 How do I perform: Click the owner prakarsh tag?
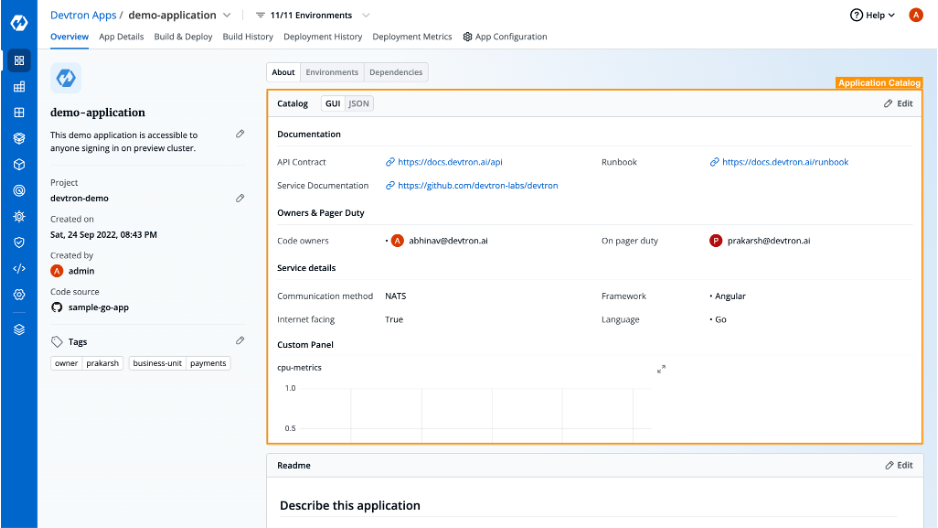tap(87, 363)
